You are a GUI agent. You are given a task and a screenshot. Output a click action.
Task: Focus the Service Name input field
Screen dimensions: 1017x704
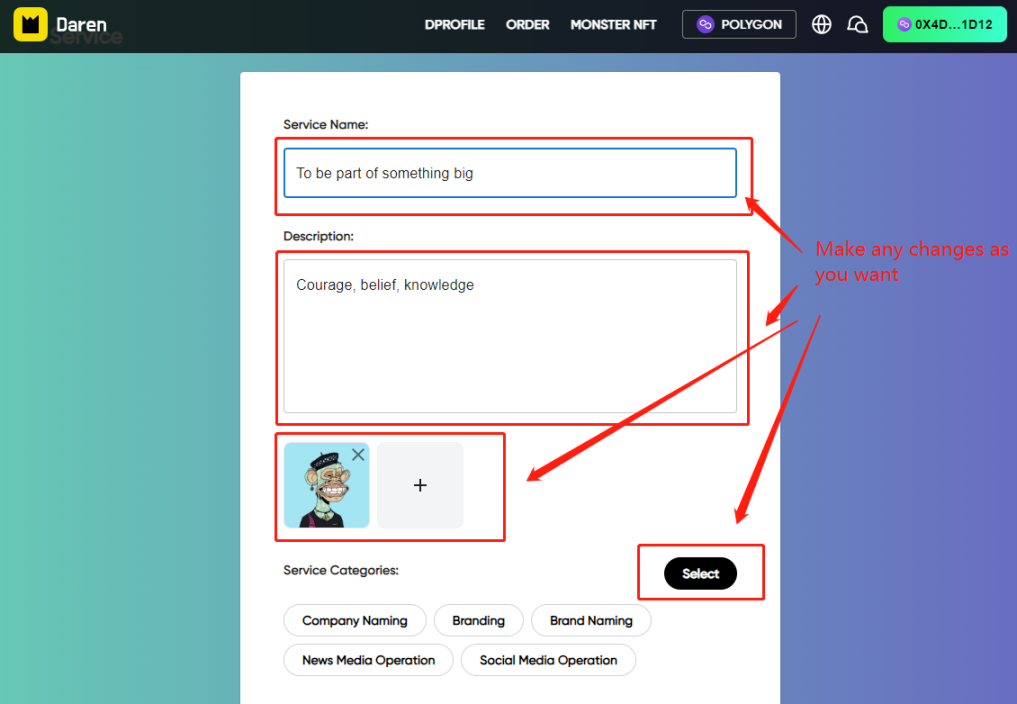tap(510, 173)
